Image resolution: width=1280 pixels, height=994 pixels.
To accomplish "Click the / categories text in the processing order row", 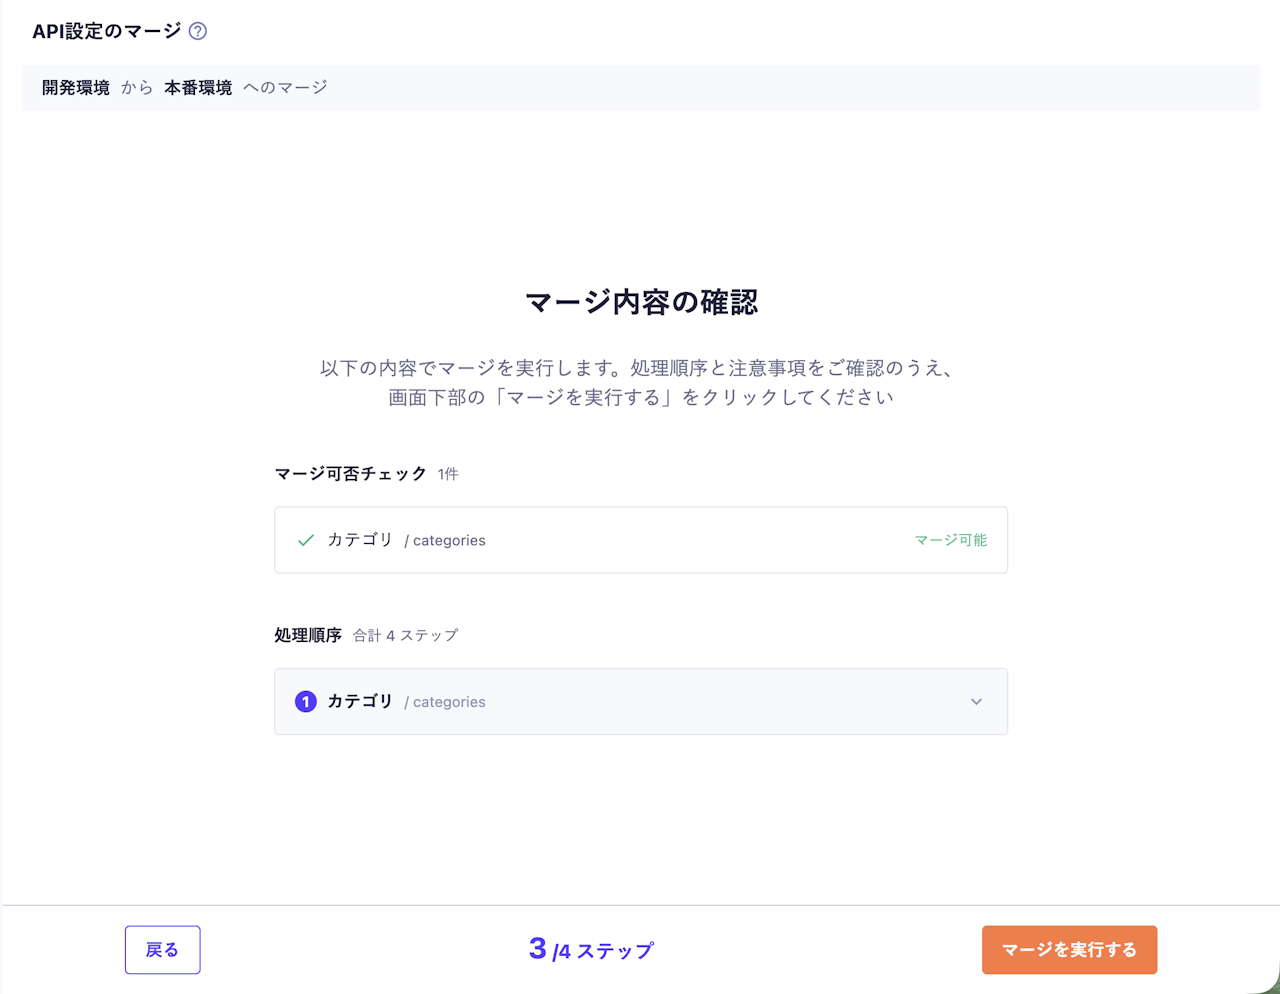I will (x=445, y=702).
